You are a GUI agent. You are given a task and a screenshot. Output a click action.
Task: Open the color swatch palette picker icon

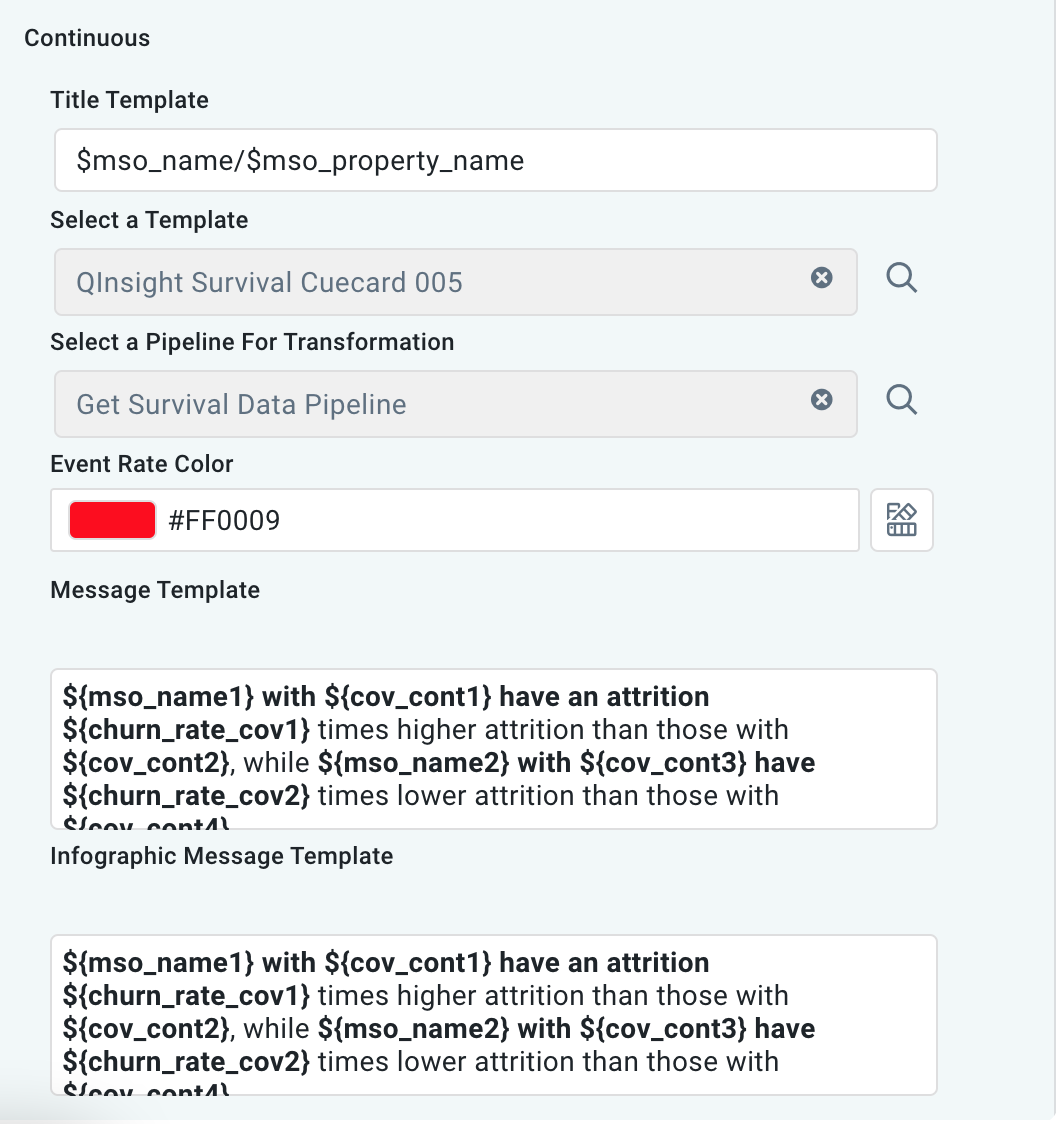pyautogui.click(x=901, y=519)
